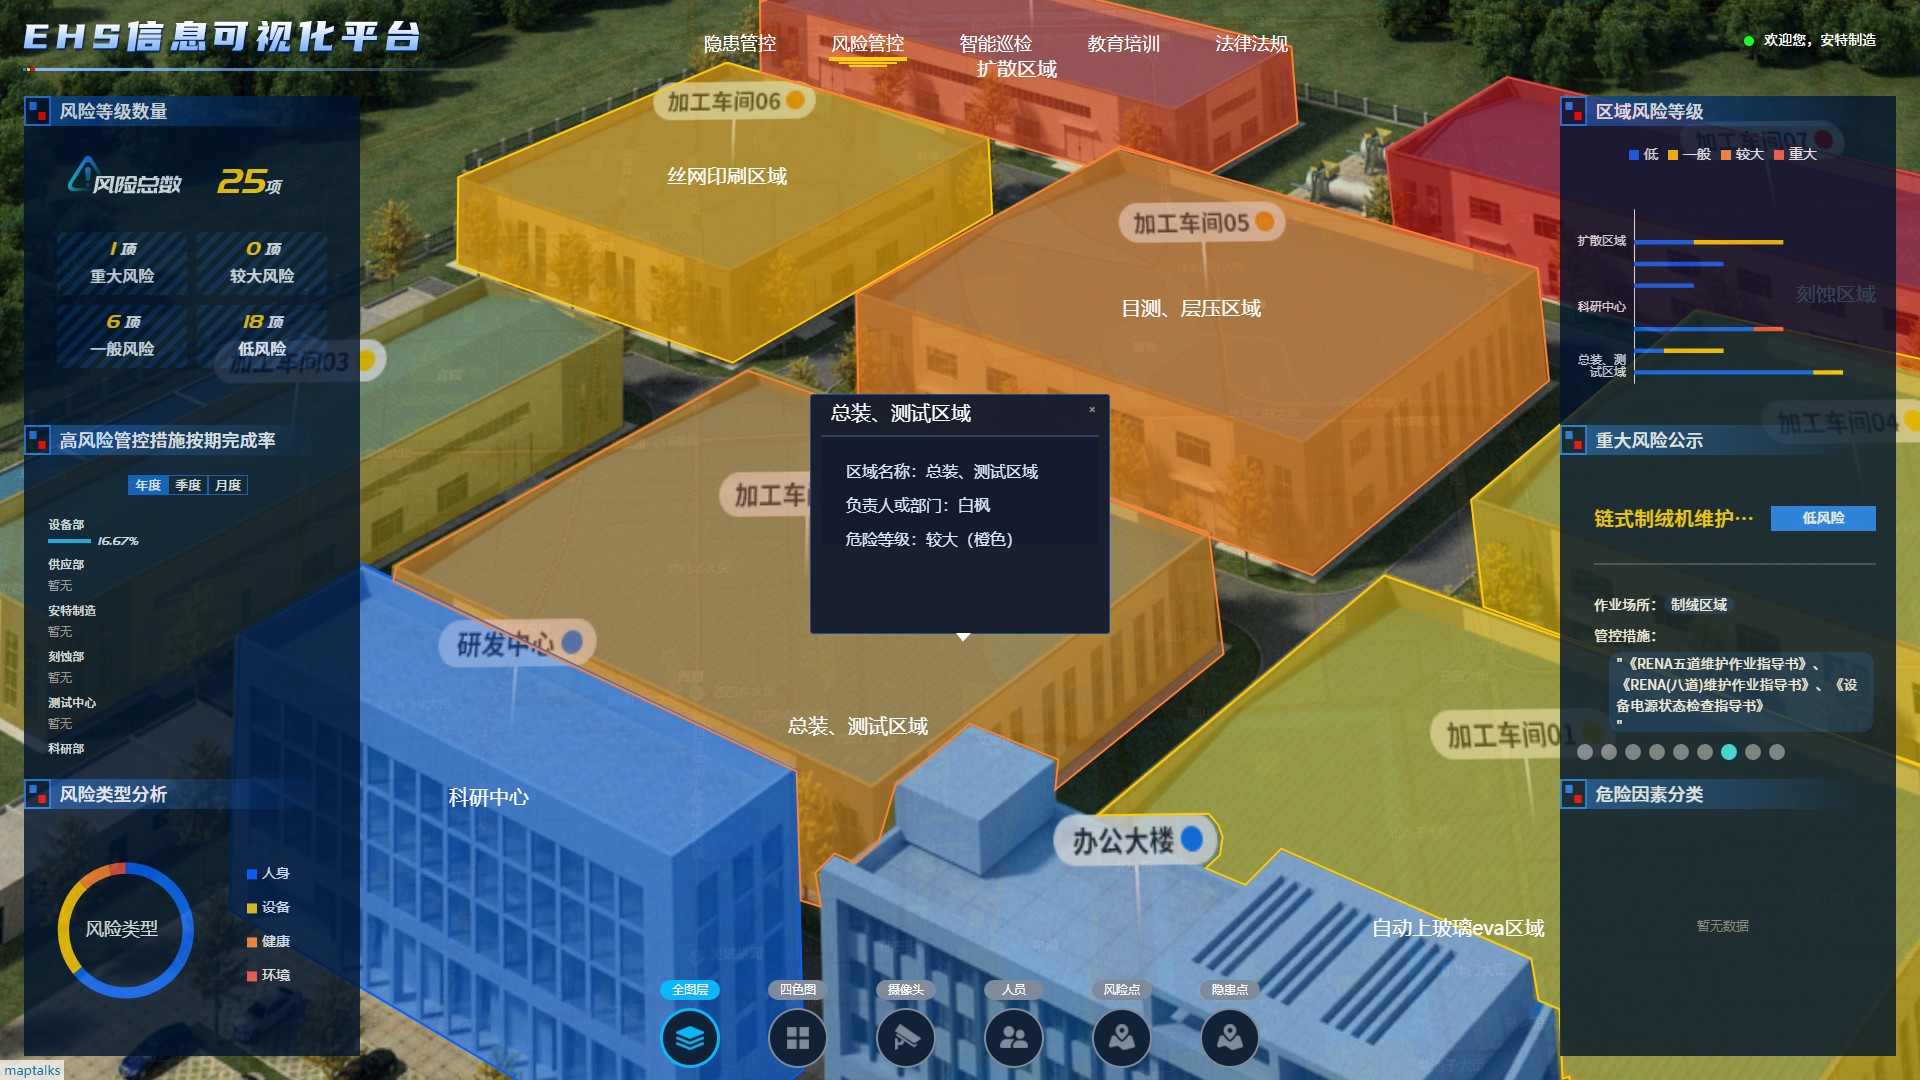Click the 欢迎您，安特制造 user greeting
Screen dimensions: 1920x1080
[1819, 40]
